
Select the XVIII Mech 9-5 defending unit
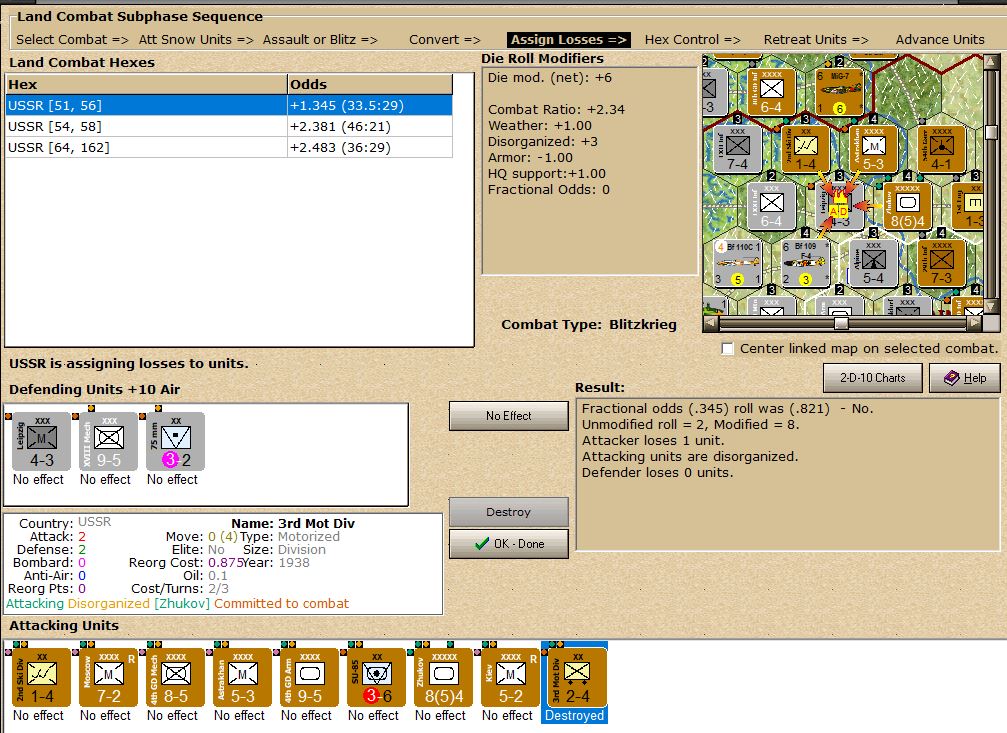(x=109, y=441)
